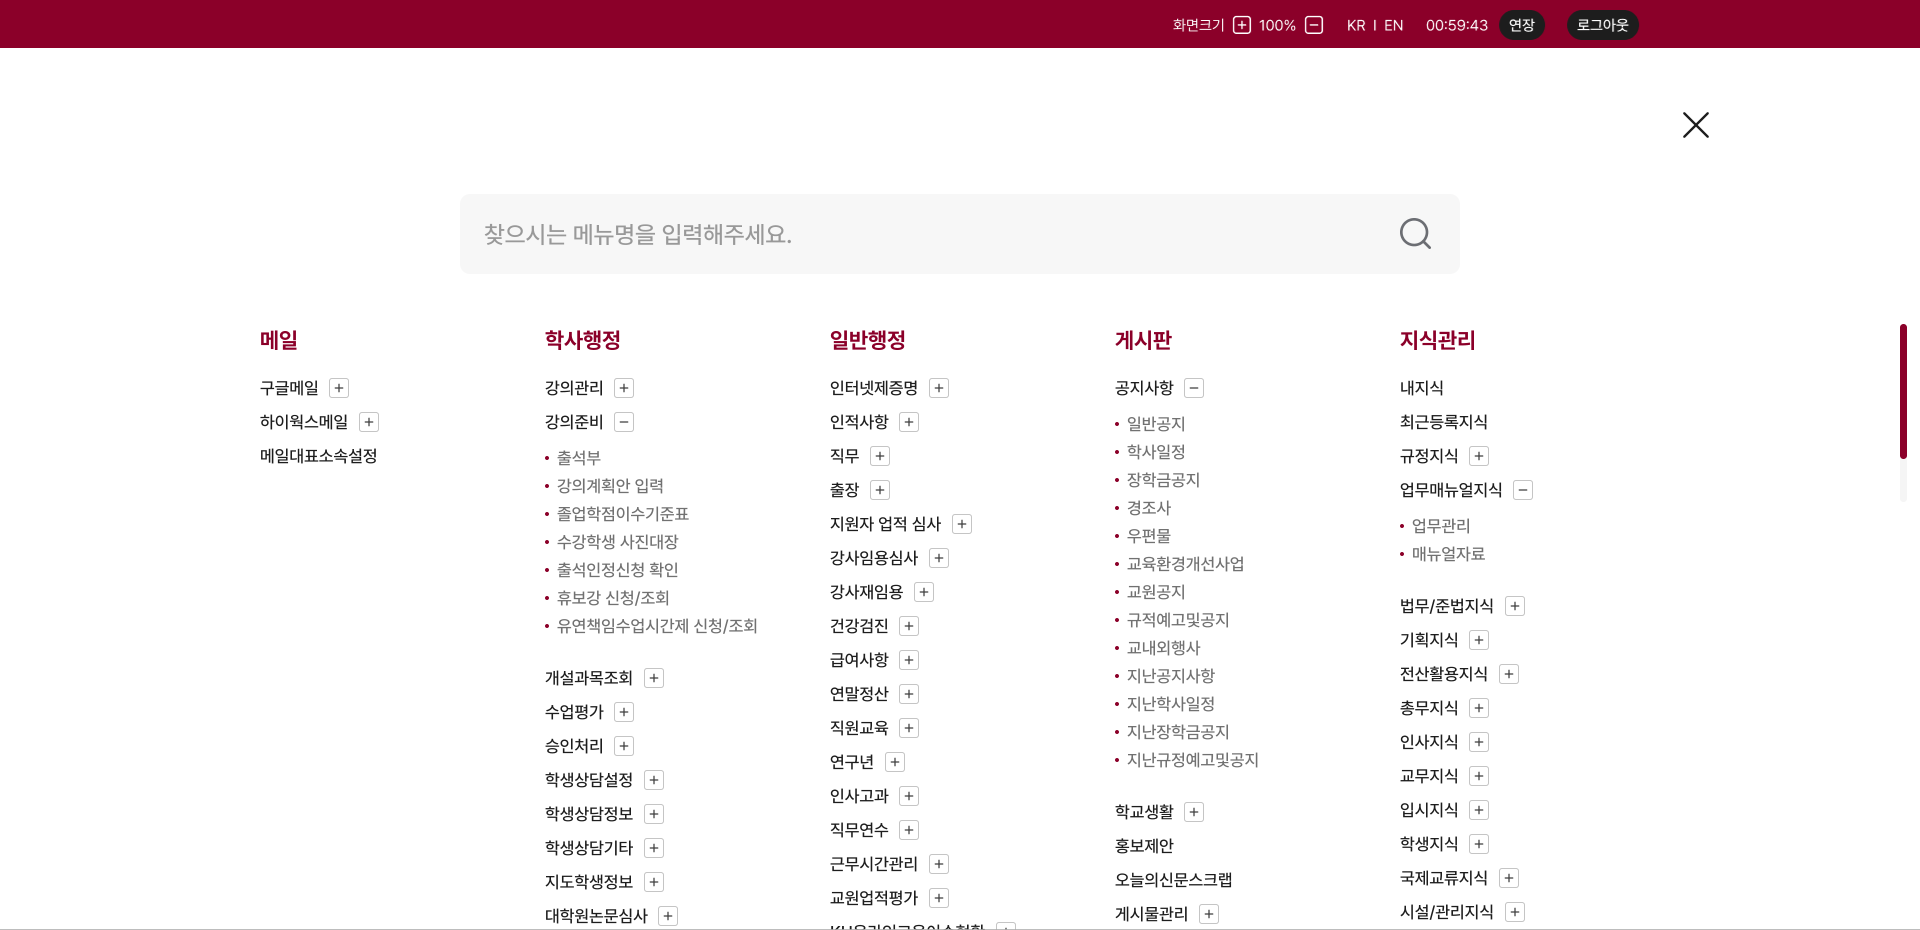This screenshot has width=1920, height=930.
Task: Switch language to KR
Action: click(x=1356, y=25)
